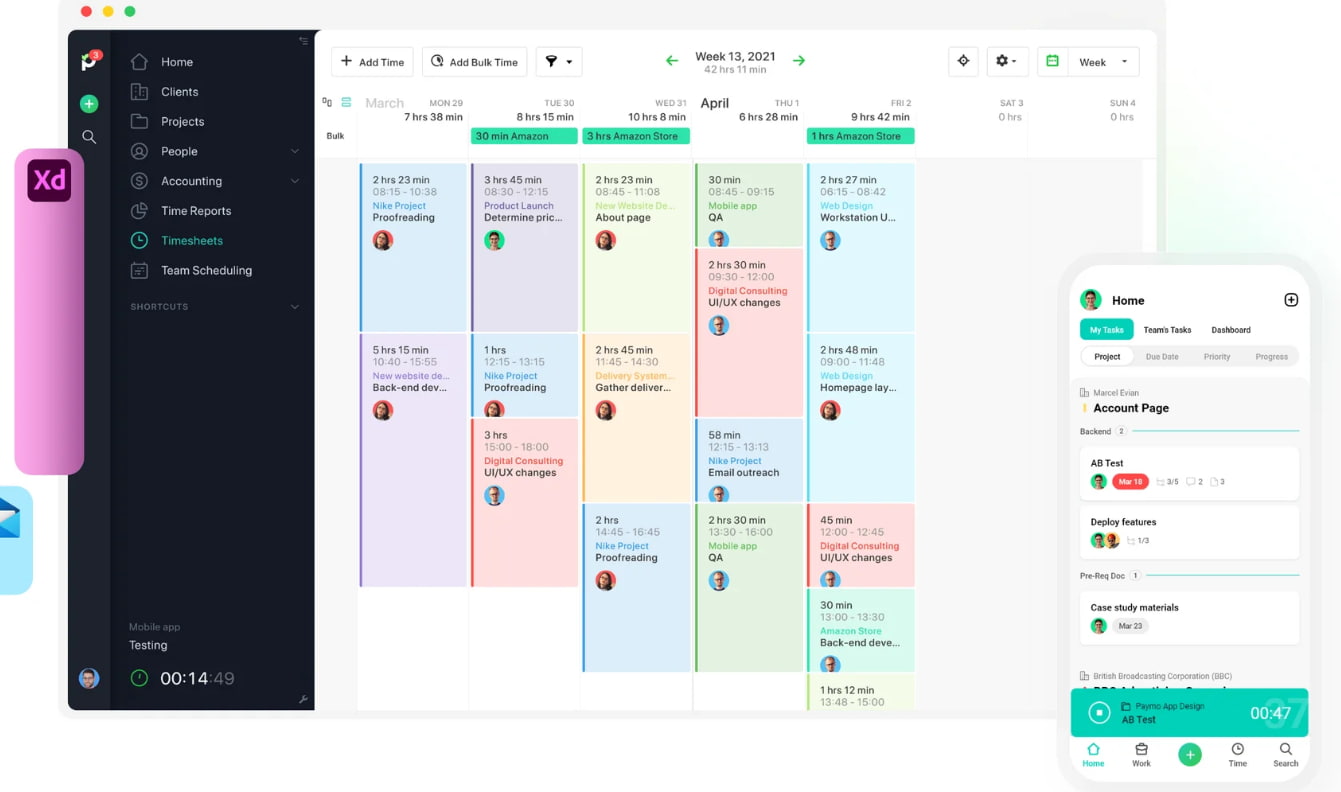1341x792 pixels.
Task: Switch to the Dashboard tab
Action: pyautogui.click(x=1231, y=329)
